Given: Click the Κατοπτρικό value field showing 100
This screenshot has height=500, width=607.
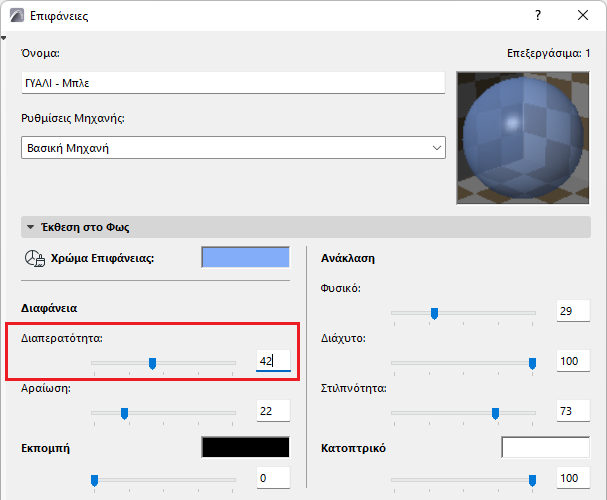Looking at the screenshot, I should click(573, 478).
